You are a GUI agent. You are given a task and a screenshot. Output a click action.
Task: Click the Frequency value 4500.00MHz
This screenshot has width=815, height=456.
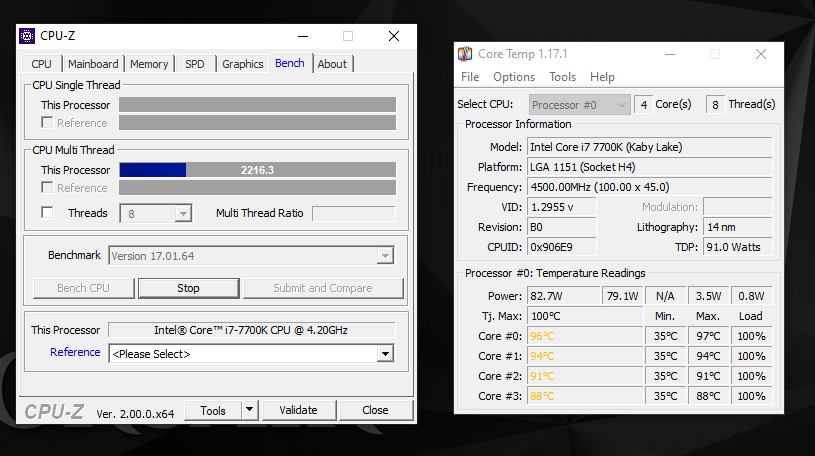[650, 187]
